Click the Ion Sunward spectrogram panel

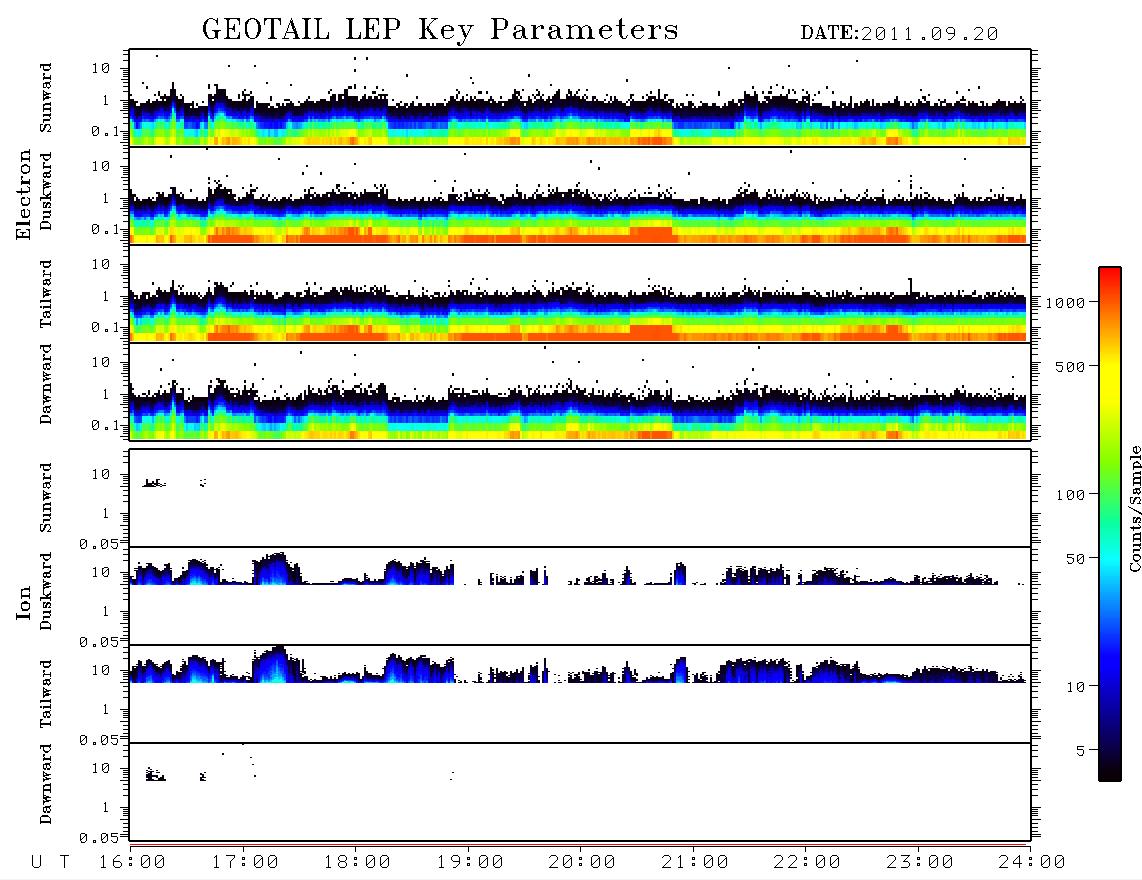coord(580,498)
